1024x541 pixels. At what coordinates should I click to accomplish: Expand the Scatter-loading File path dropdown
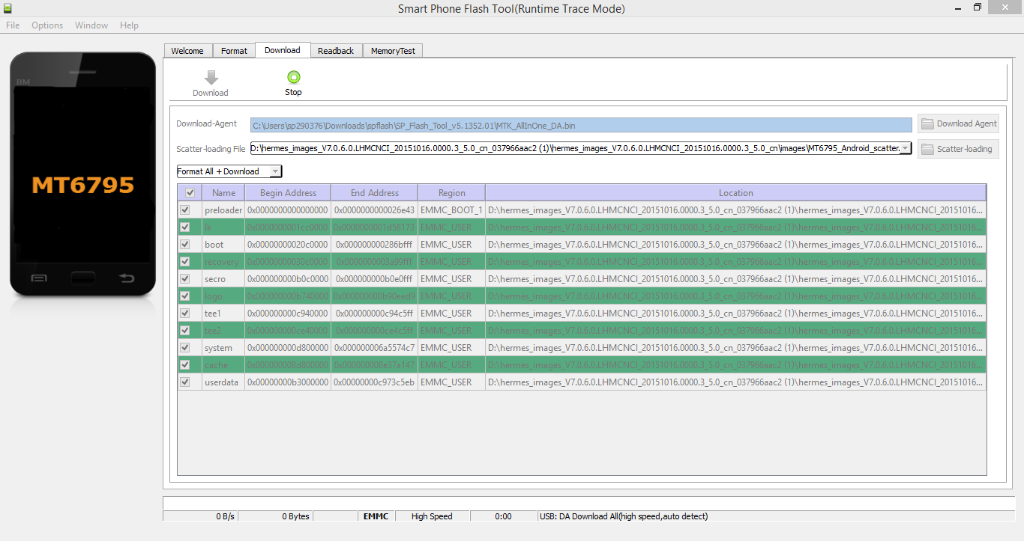905,148
